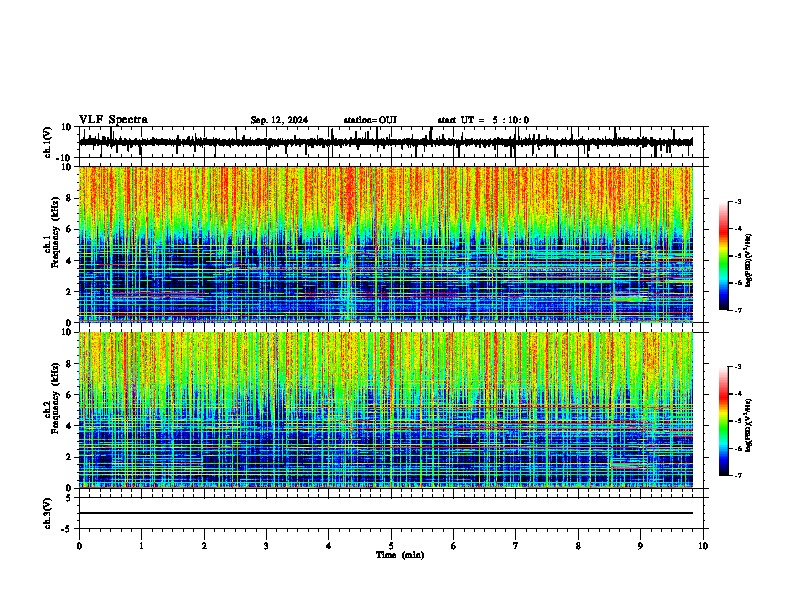Click tick label "9" on the time axis

pyautogui.click(x=640, y=546)
